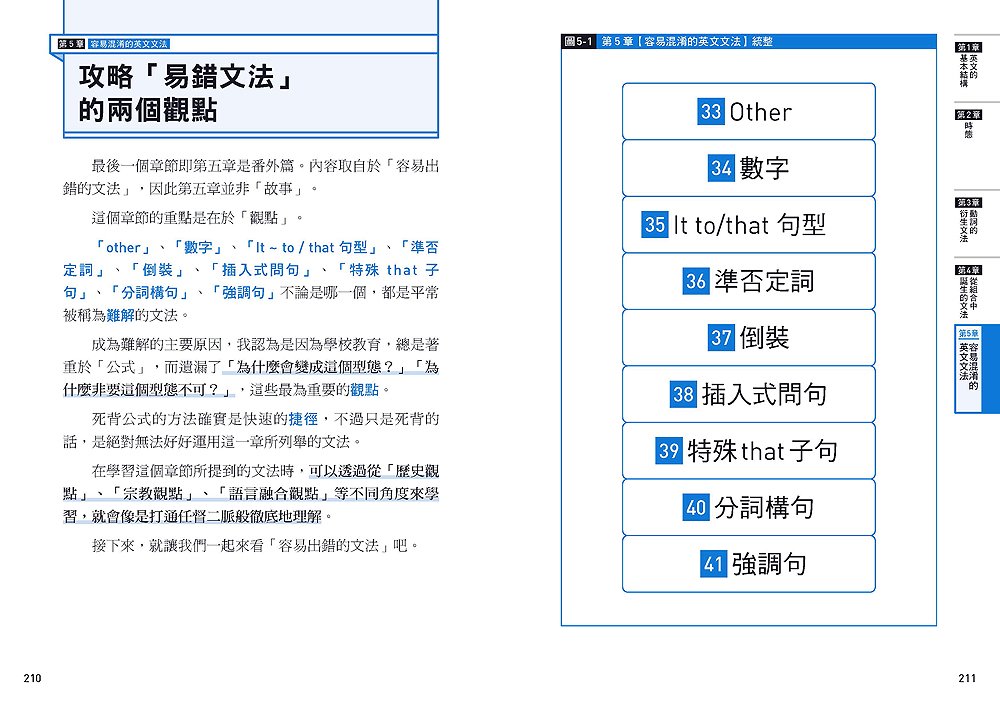Select the blue number 37 badge
Viewport: 1000px width, 709px height.
point(722,338)
